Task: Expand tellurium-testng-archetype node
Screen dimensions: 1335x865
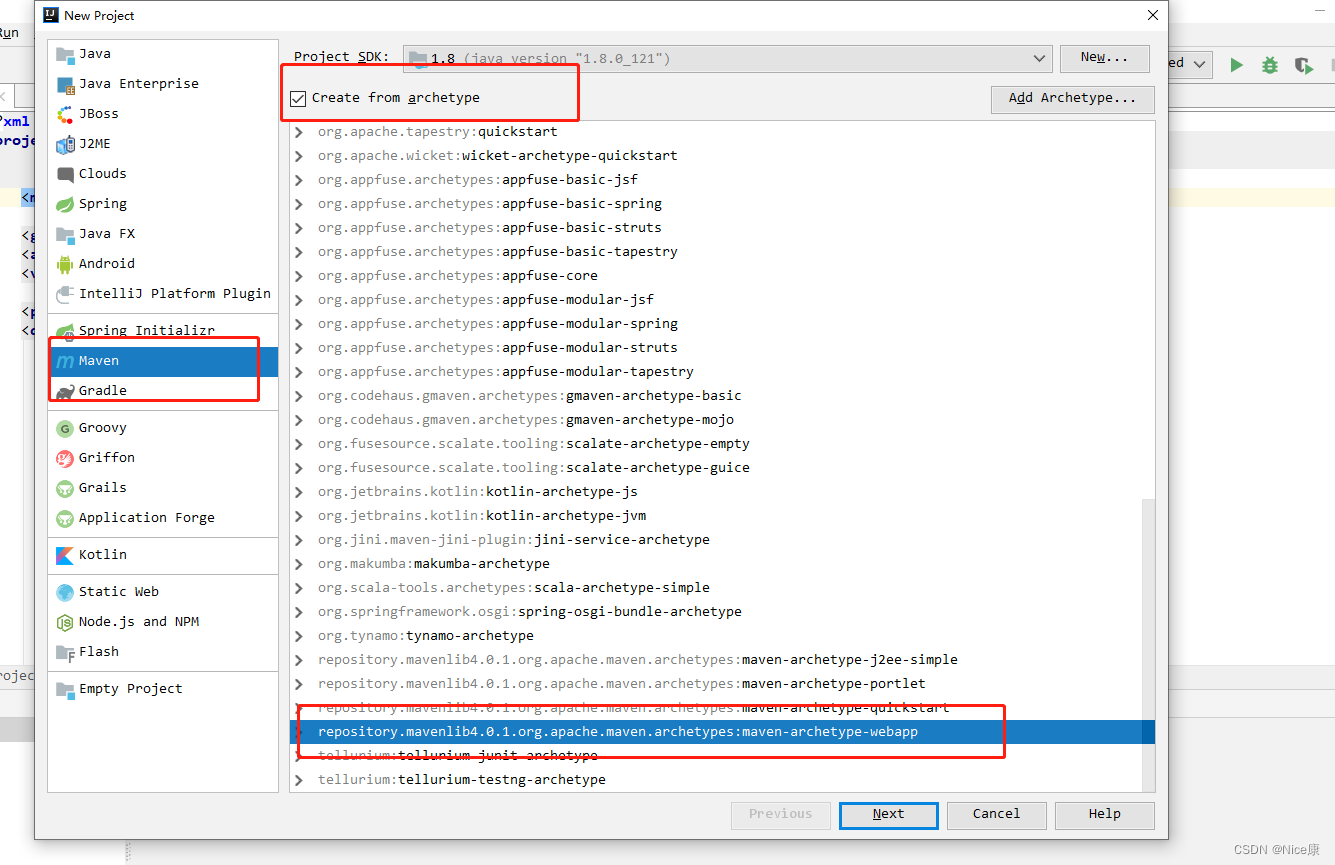Action: pos(298,780)
